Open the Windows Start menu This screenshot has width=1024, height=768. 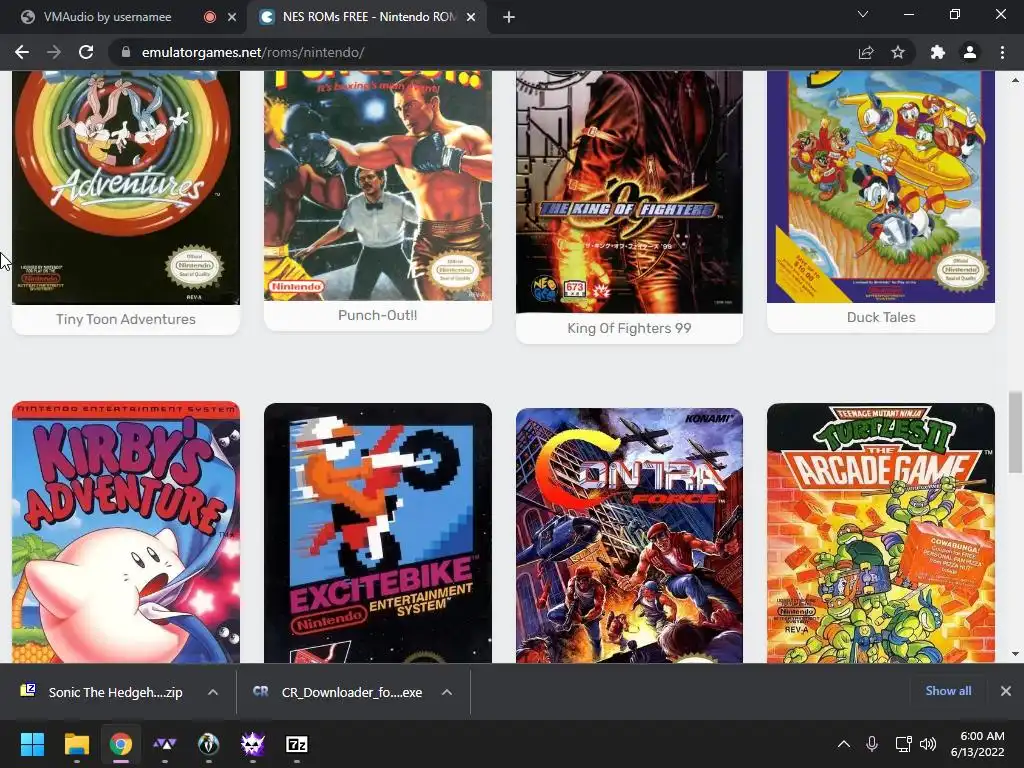pyautogui.click(x=32, y=744)
